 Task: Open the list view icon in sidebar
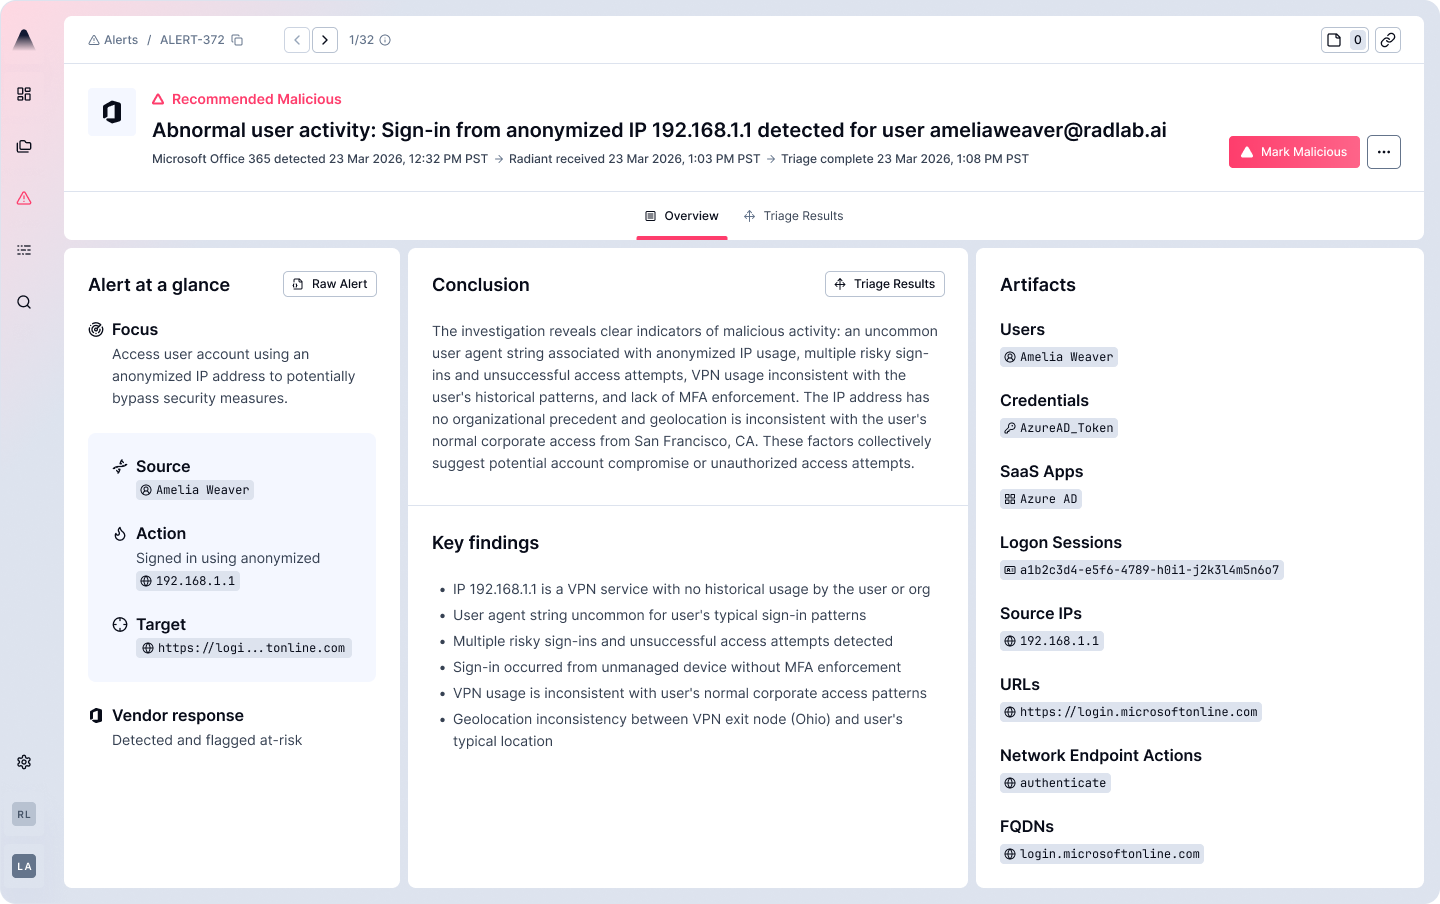24,250
